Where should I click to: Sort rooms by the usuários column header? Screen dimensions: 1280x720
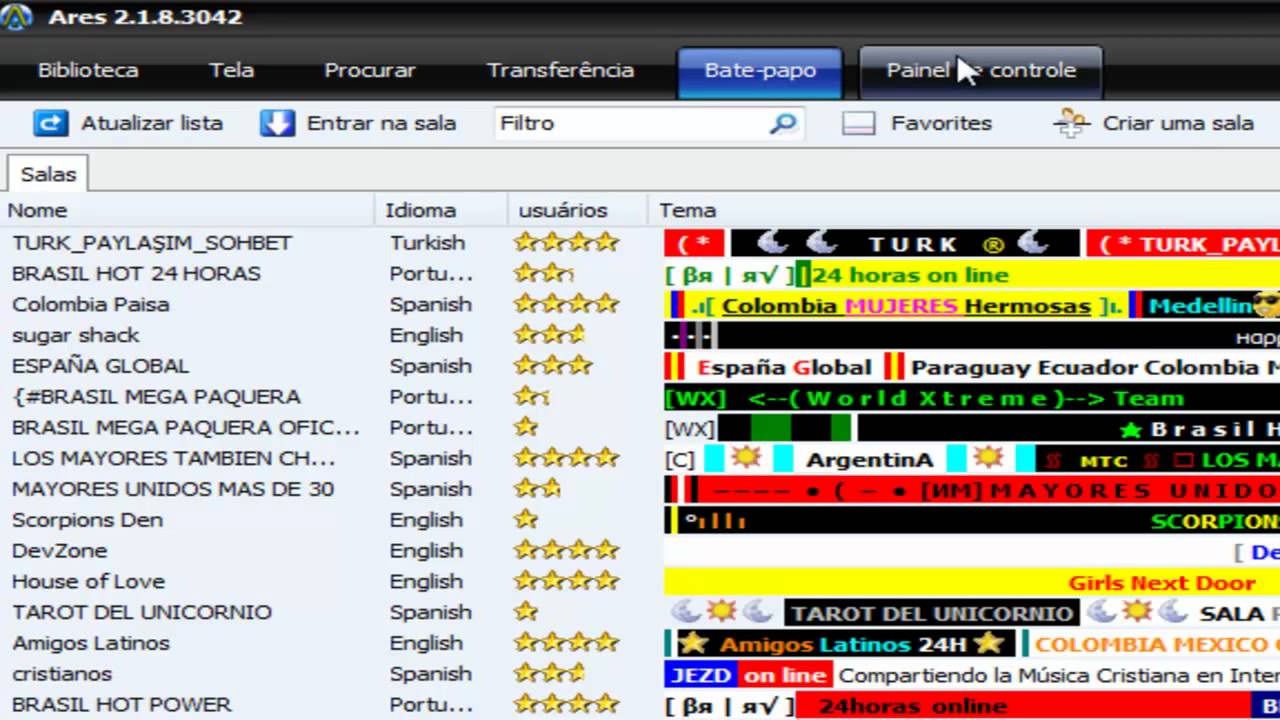[578, 210]
